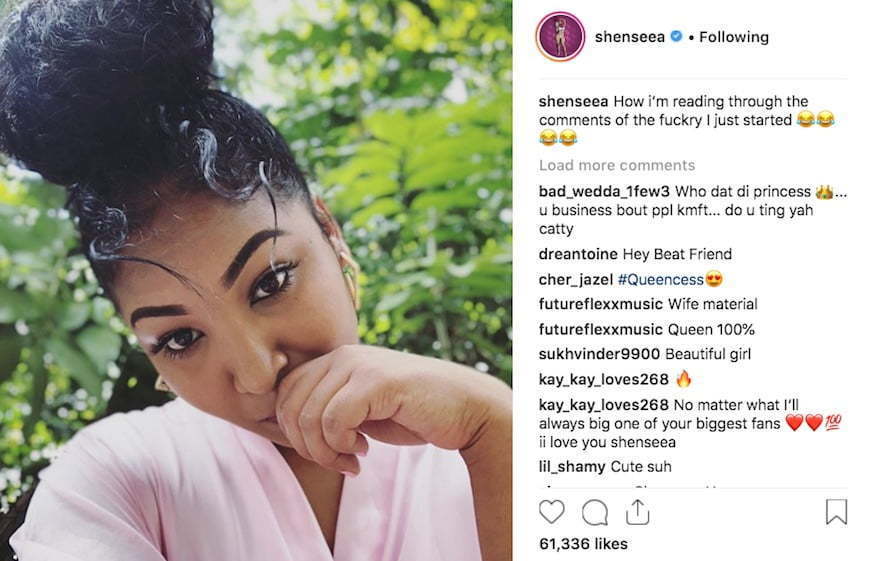Open the shenseea profile picture avatar
This screenshot has height=561, width=870.
(x=560, y=37)
